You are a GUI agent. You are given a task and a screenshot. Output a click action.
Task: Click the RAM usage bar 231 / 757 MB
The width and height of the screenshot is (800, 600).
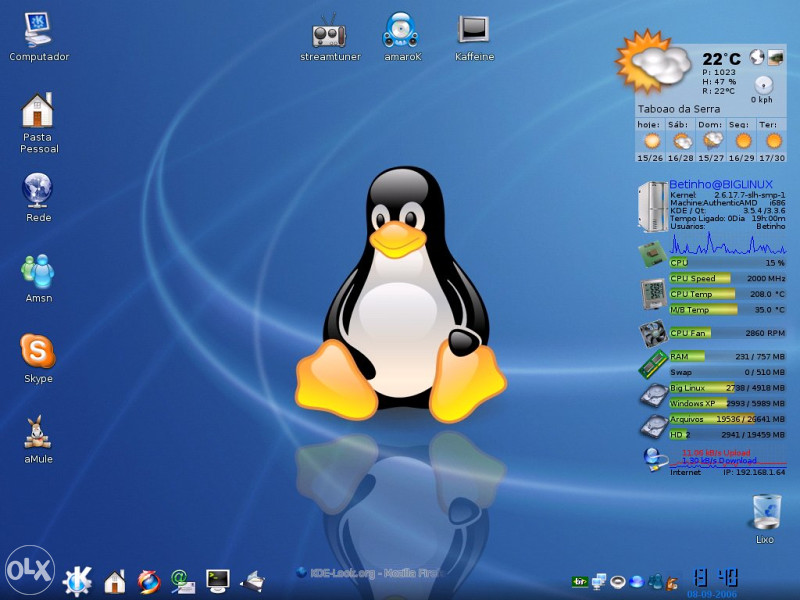[x=727, y=357]
